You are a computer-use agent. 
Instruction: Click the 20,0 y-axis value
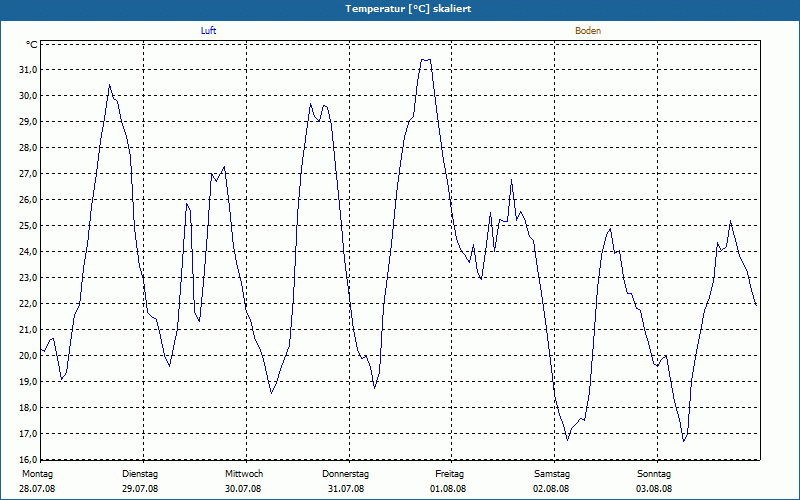tap(28, 356)
